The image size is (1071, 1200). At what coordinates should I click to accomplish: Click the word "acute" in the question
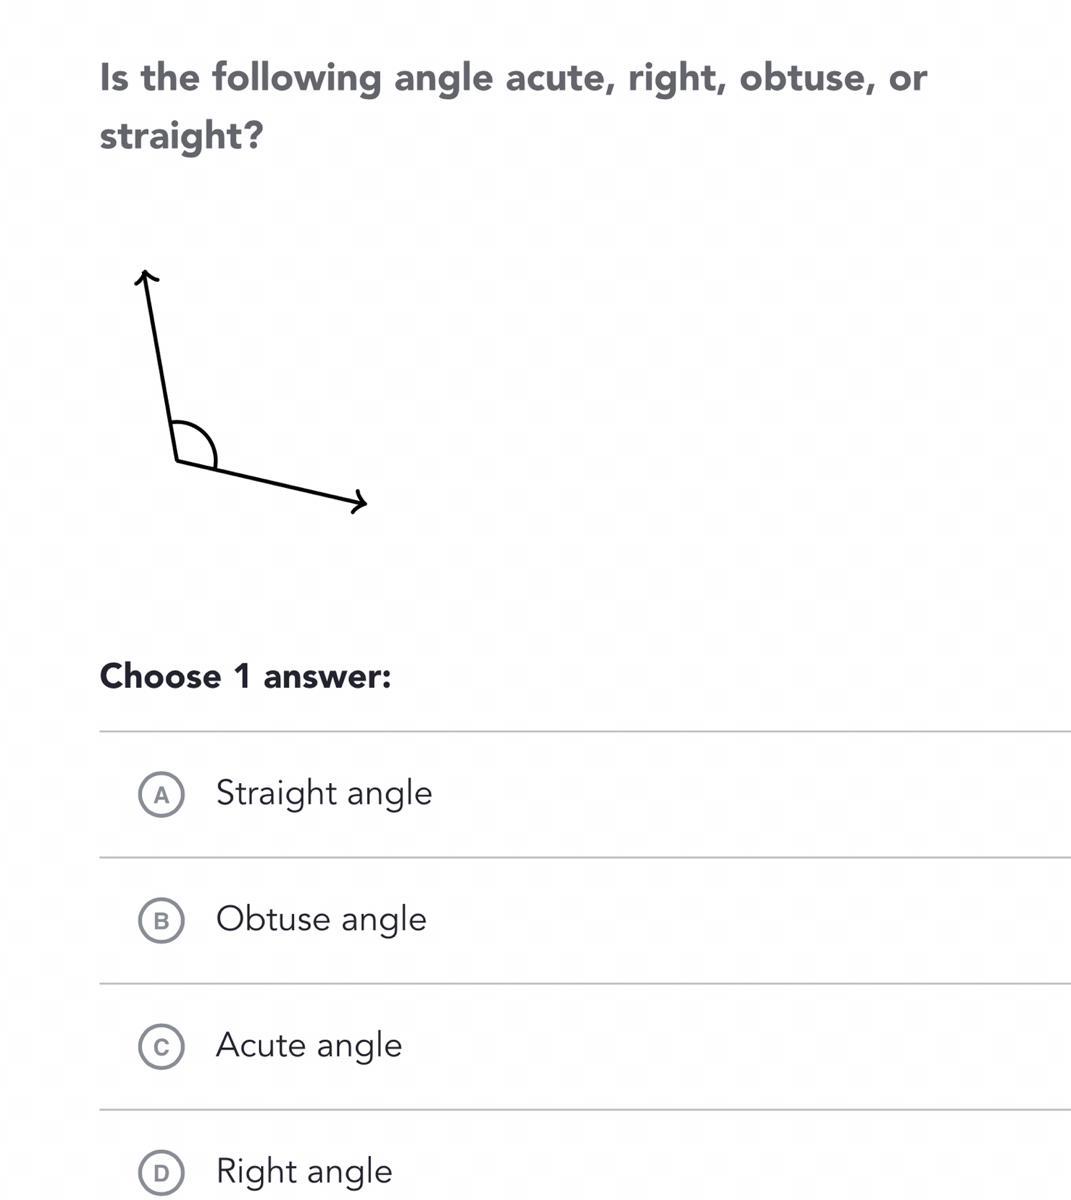point(560,77)
